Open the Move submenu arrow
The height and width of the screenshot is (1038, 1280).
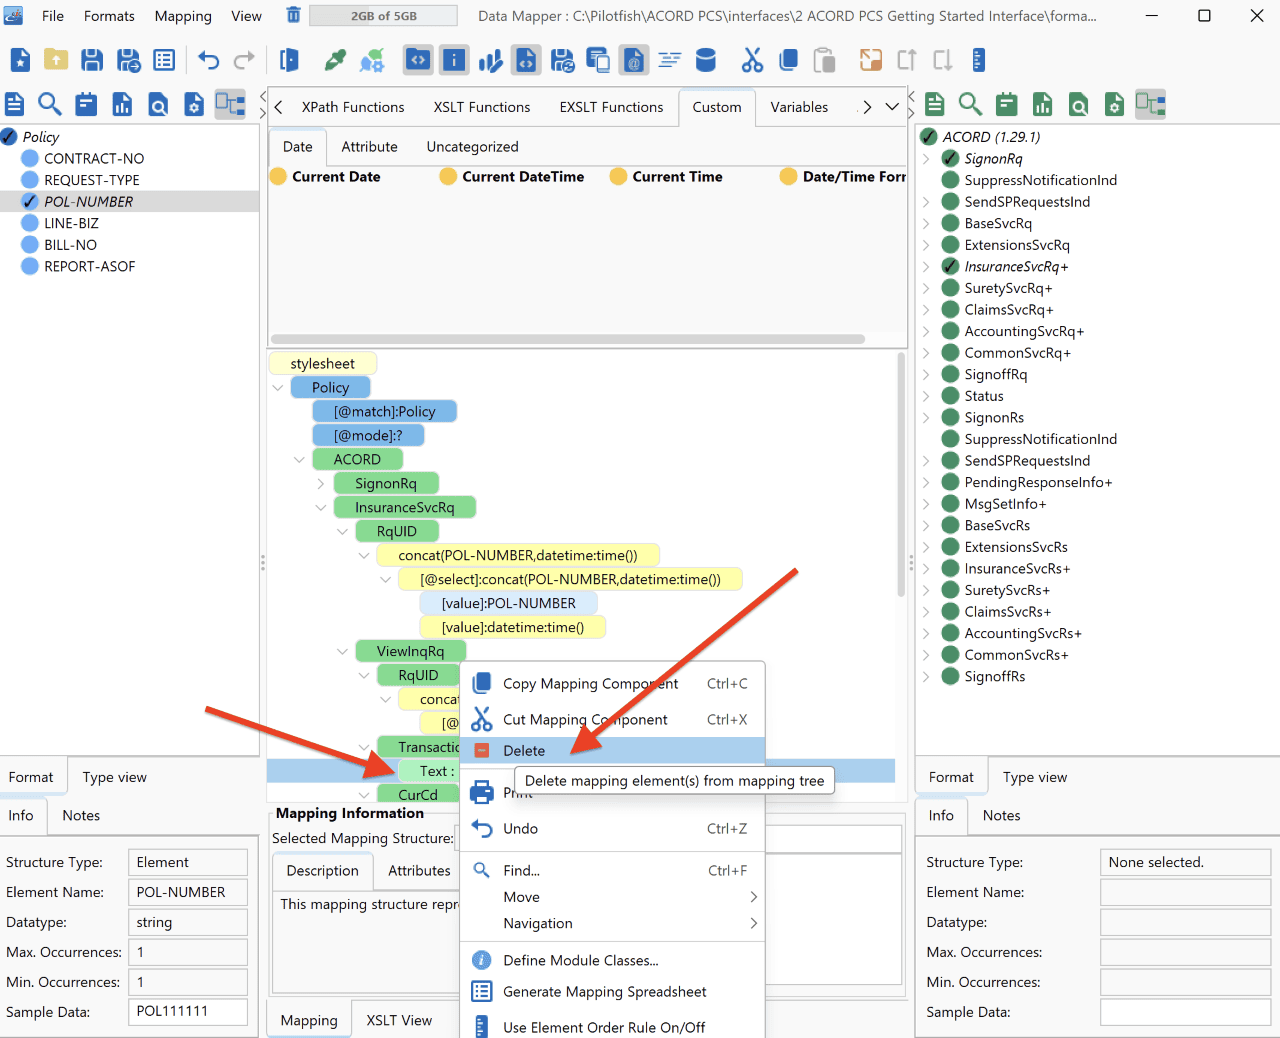click(x=754, y=897)
